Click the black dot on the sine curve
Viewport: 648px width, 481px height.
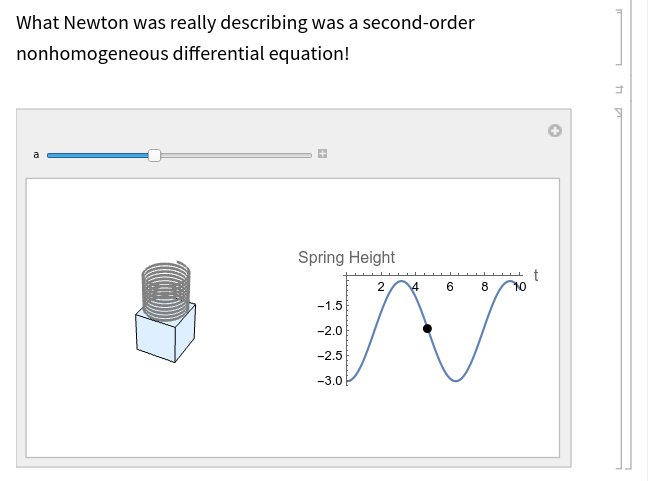tap(427, 329)
